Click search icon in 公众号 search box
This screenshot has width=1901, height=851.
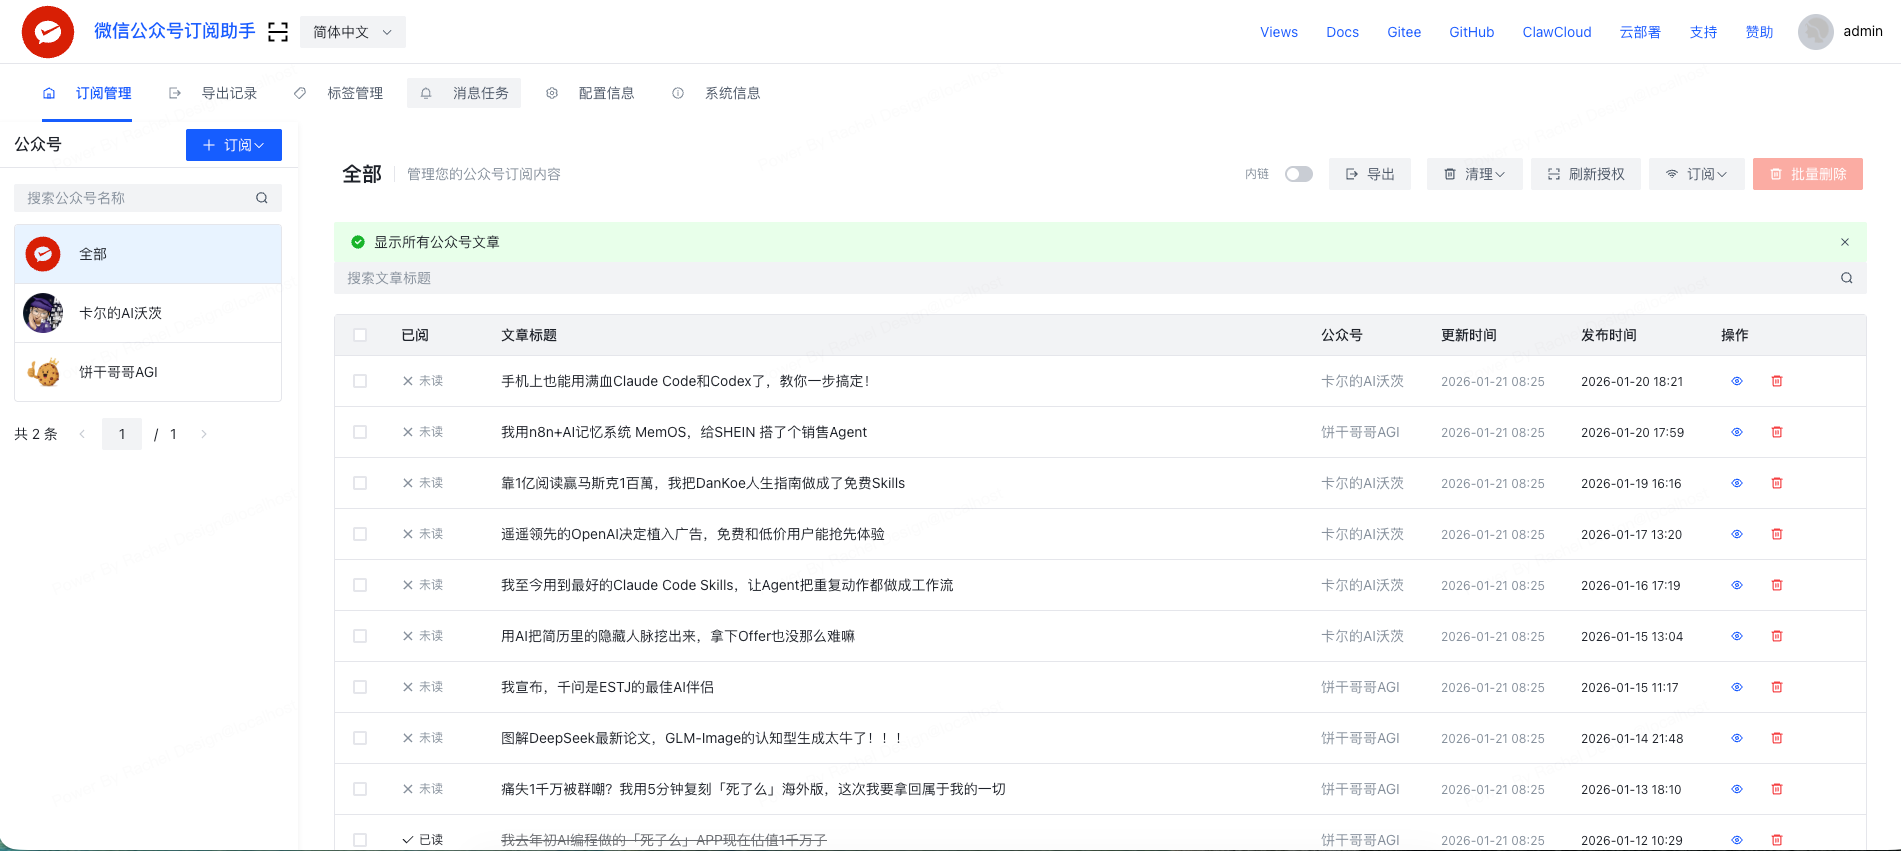click(262, 198)
